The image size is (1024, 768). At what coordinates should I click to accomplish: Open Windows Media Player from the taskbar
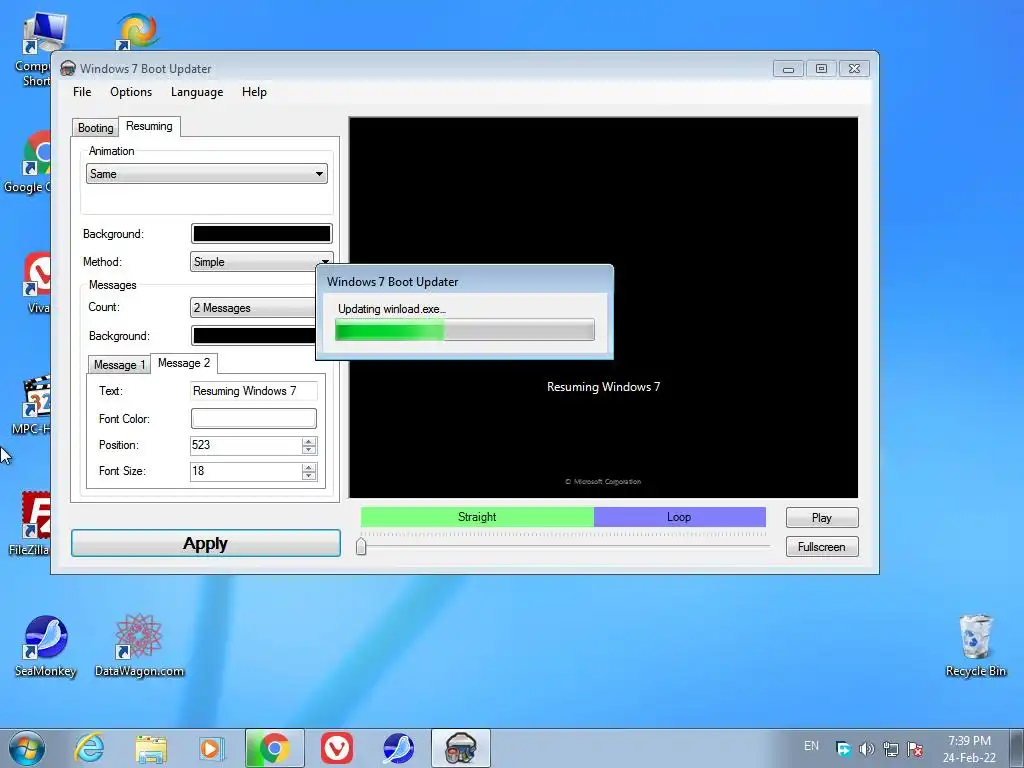212,748
